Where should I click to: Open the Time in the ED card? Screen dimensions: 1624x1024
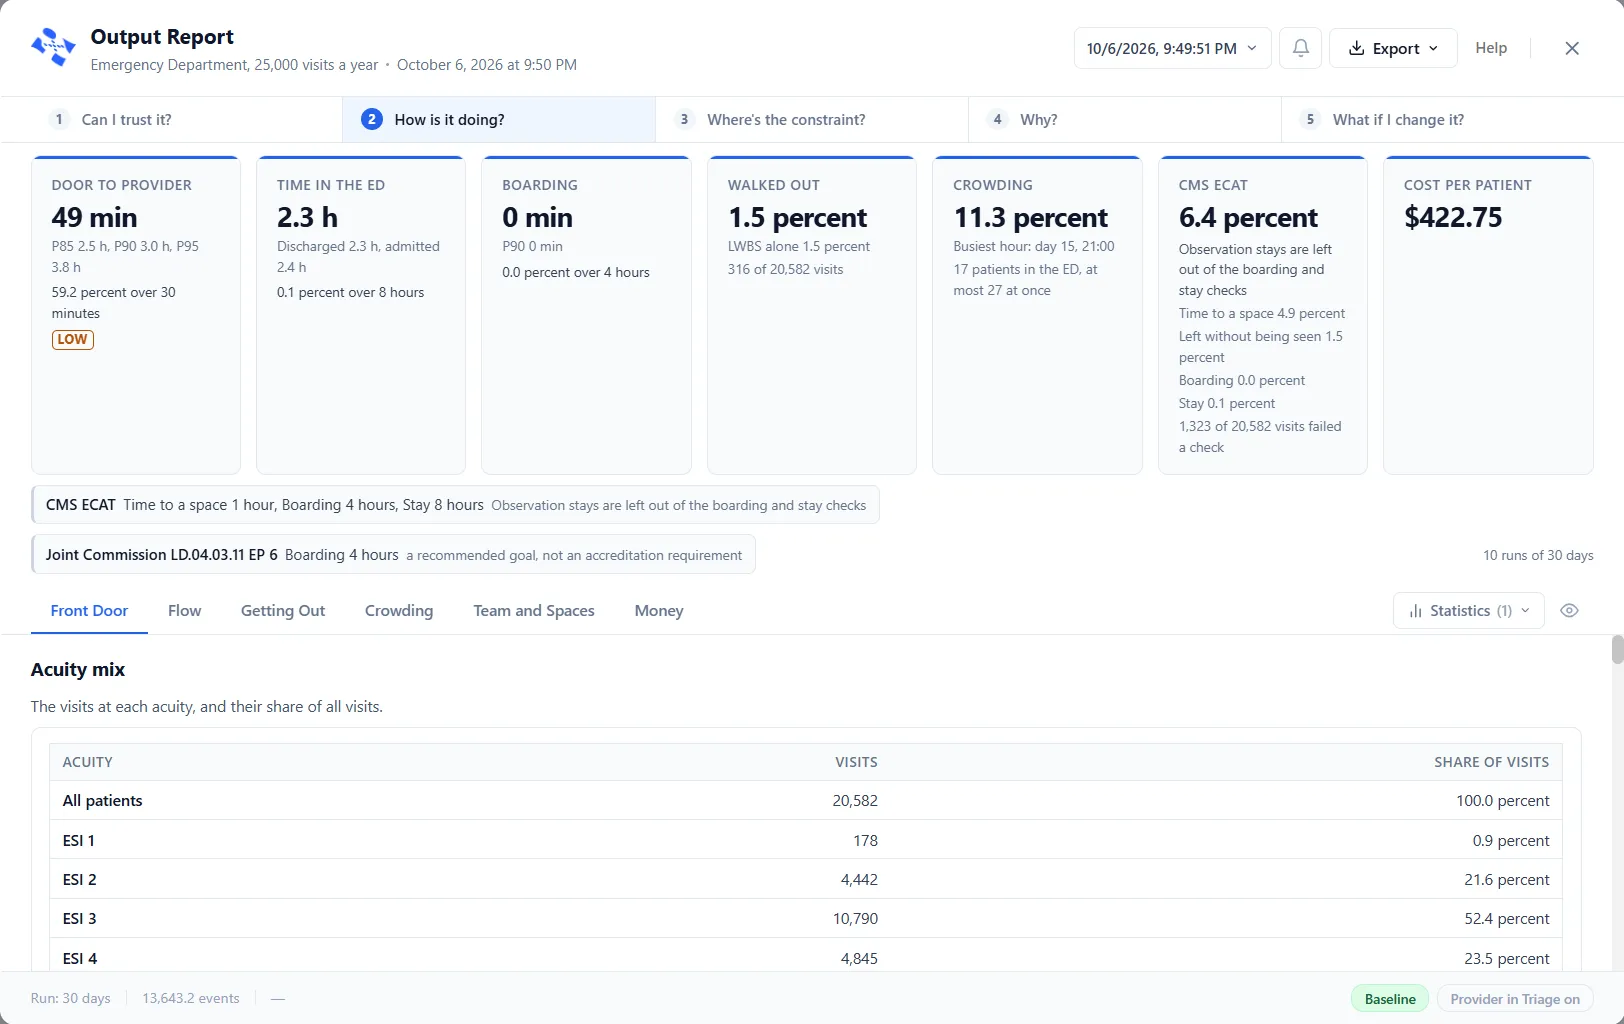361,315
